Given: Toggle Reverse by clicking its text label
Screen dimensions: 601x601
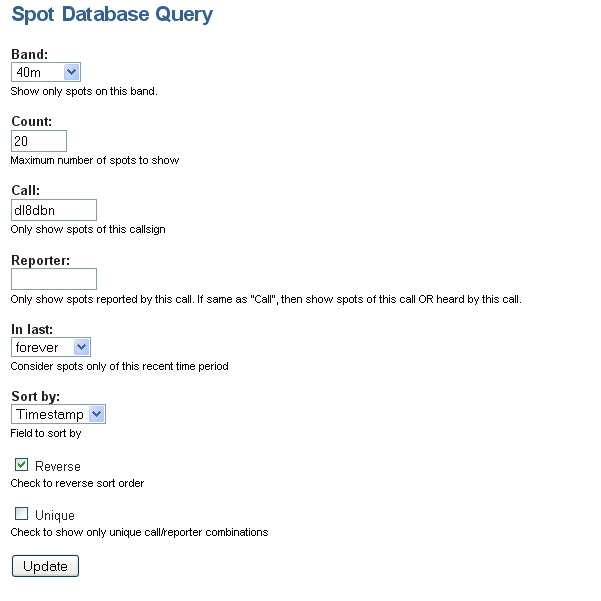Looking at the screenshot, I should (58, 466).
